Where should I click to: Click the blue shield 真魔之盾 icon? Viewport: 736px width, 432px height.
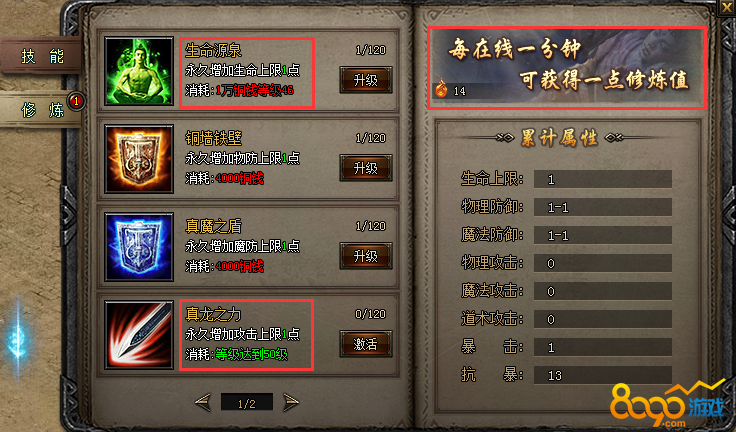pyautogui.click(x=139, y=247)
